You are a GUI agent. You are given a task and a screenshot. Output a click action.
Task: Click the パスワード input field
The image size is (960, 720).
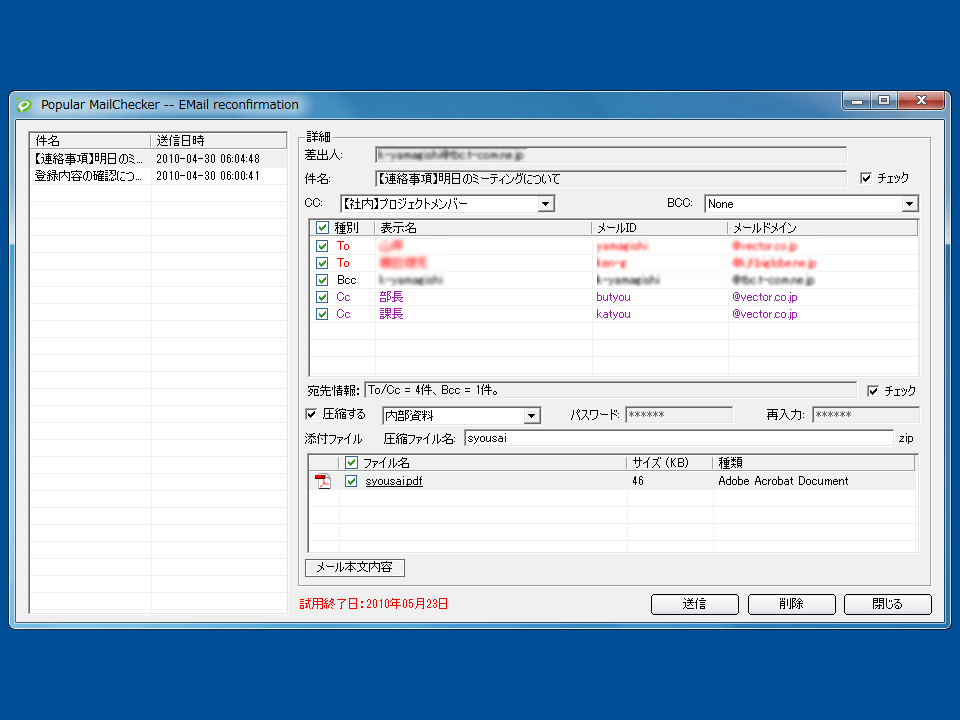[x=678, y=414]
